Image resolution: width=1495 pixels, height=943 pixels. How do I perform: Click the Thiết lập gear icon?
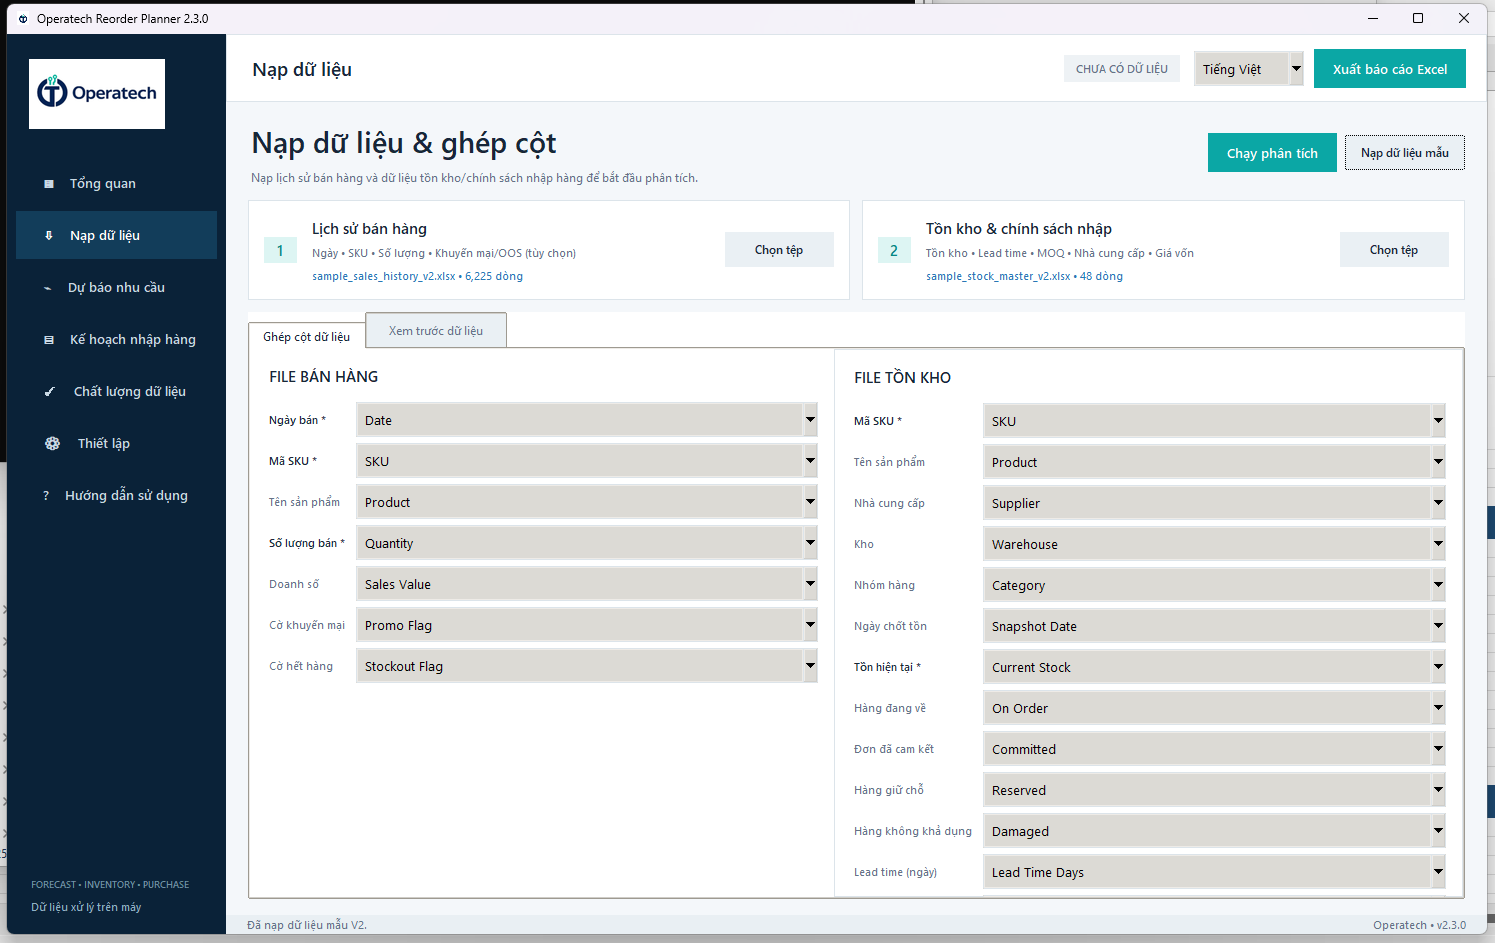[x=53, y=444]
